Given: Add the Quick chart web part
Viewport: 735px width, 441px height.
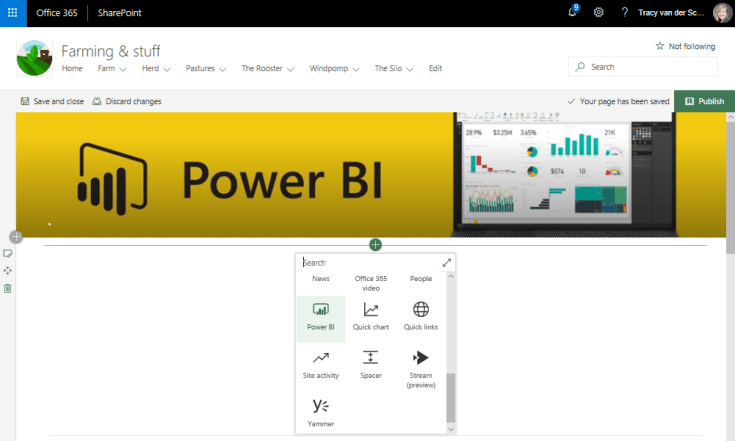Looking at the screenshot, I should click(x=370, y=317).
